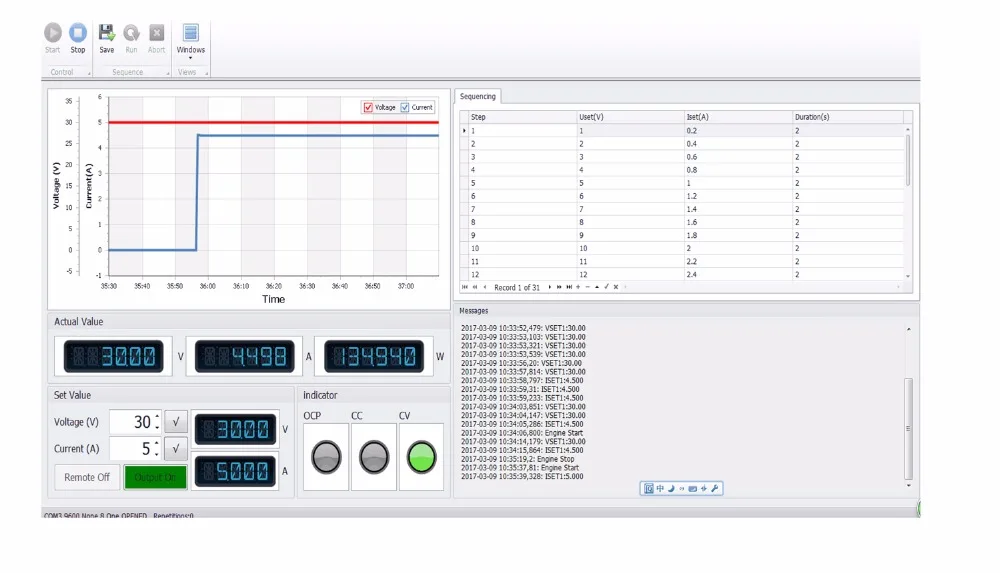Click the Remote Off button
1000x573 pixels.
(87, 477)
